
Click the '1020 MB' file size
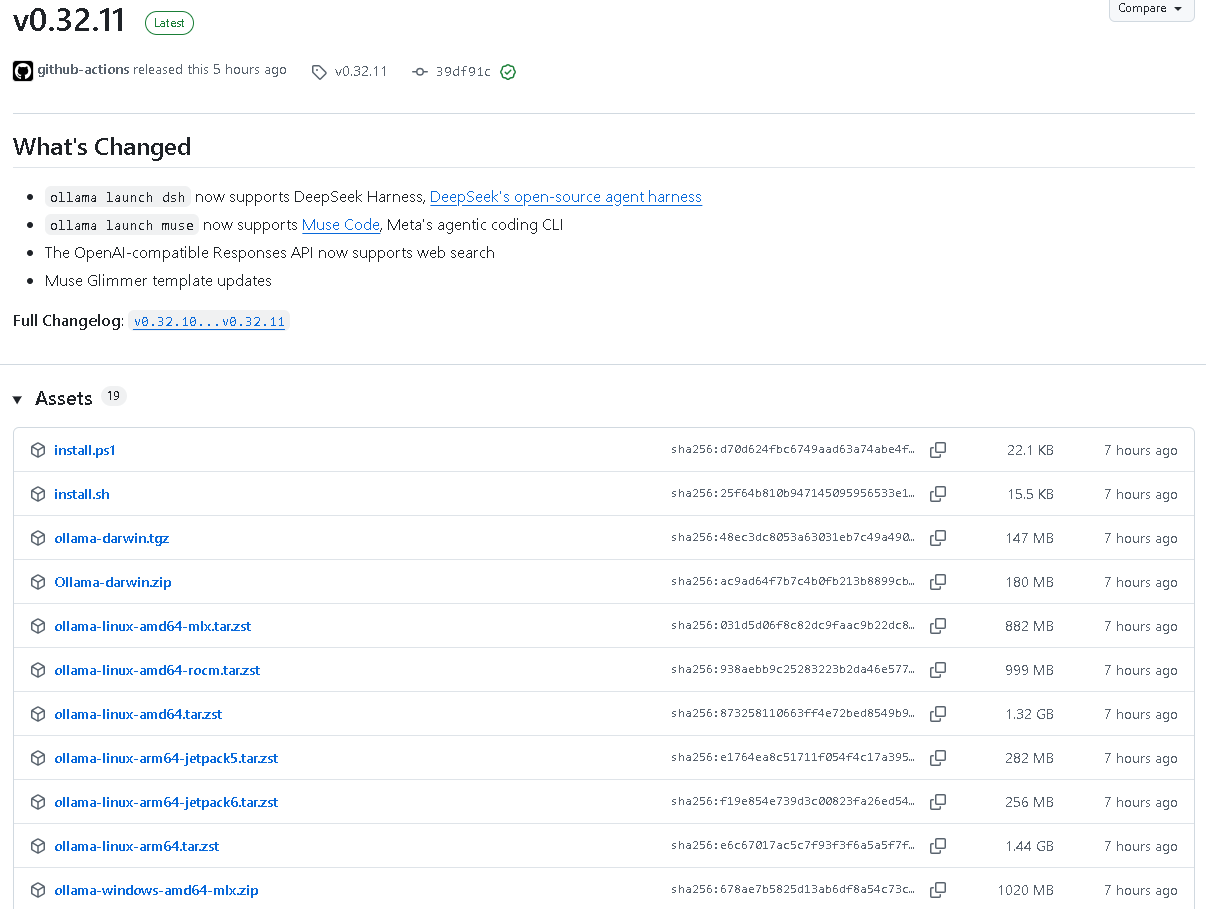click(x=1025, y=890)
